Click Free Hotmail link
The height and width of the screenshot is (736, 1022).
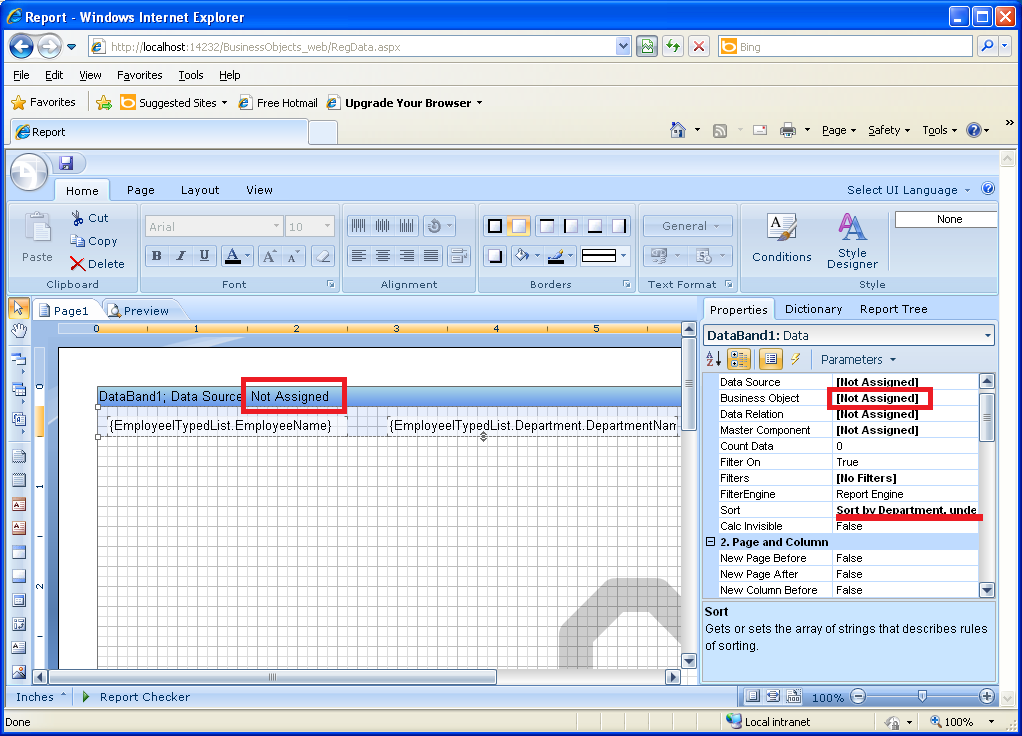pos(278,103)
